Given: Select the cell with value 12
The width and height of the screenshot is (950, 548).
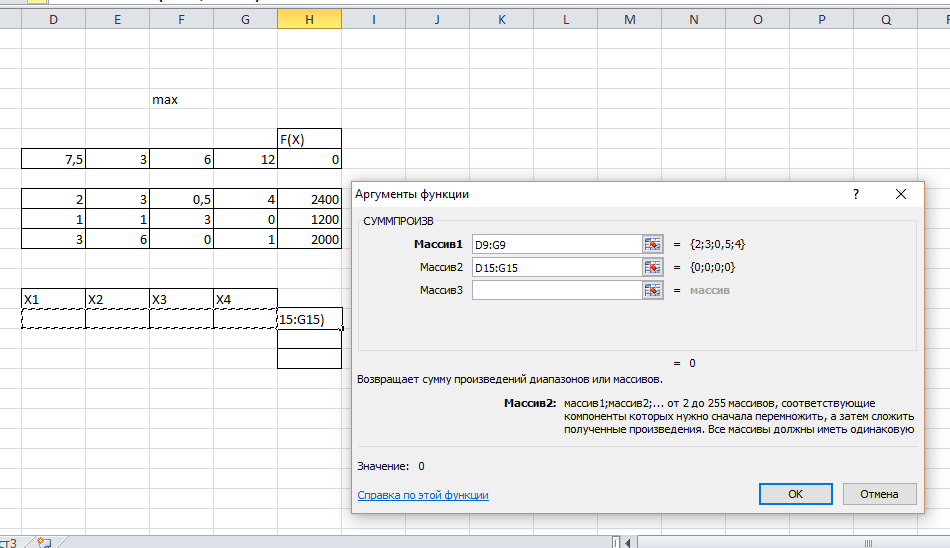Looking at the screenshot, I should (245, 159).
